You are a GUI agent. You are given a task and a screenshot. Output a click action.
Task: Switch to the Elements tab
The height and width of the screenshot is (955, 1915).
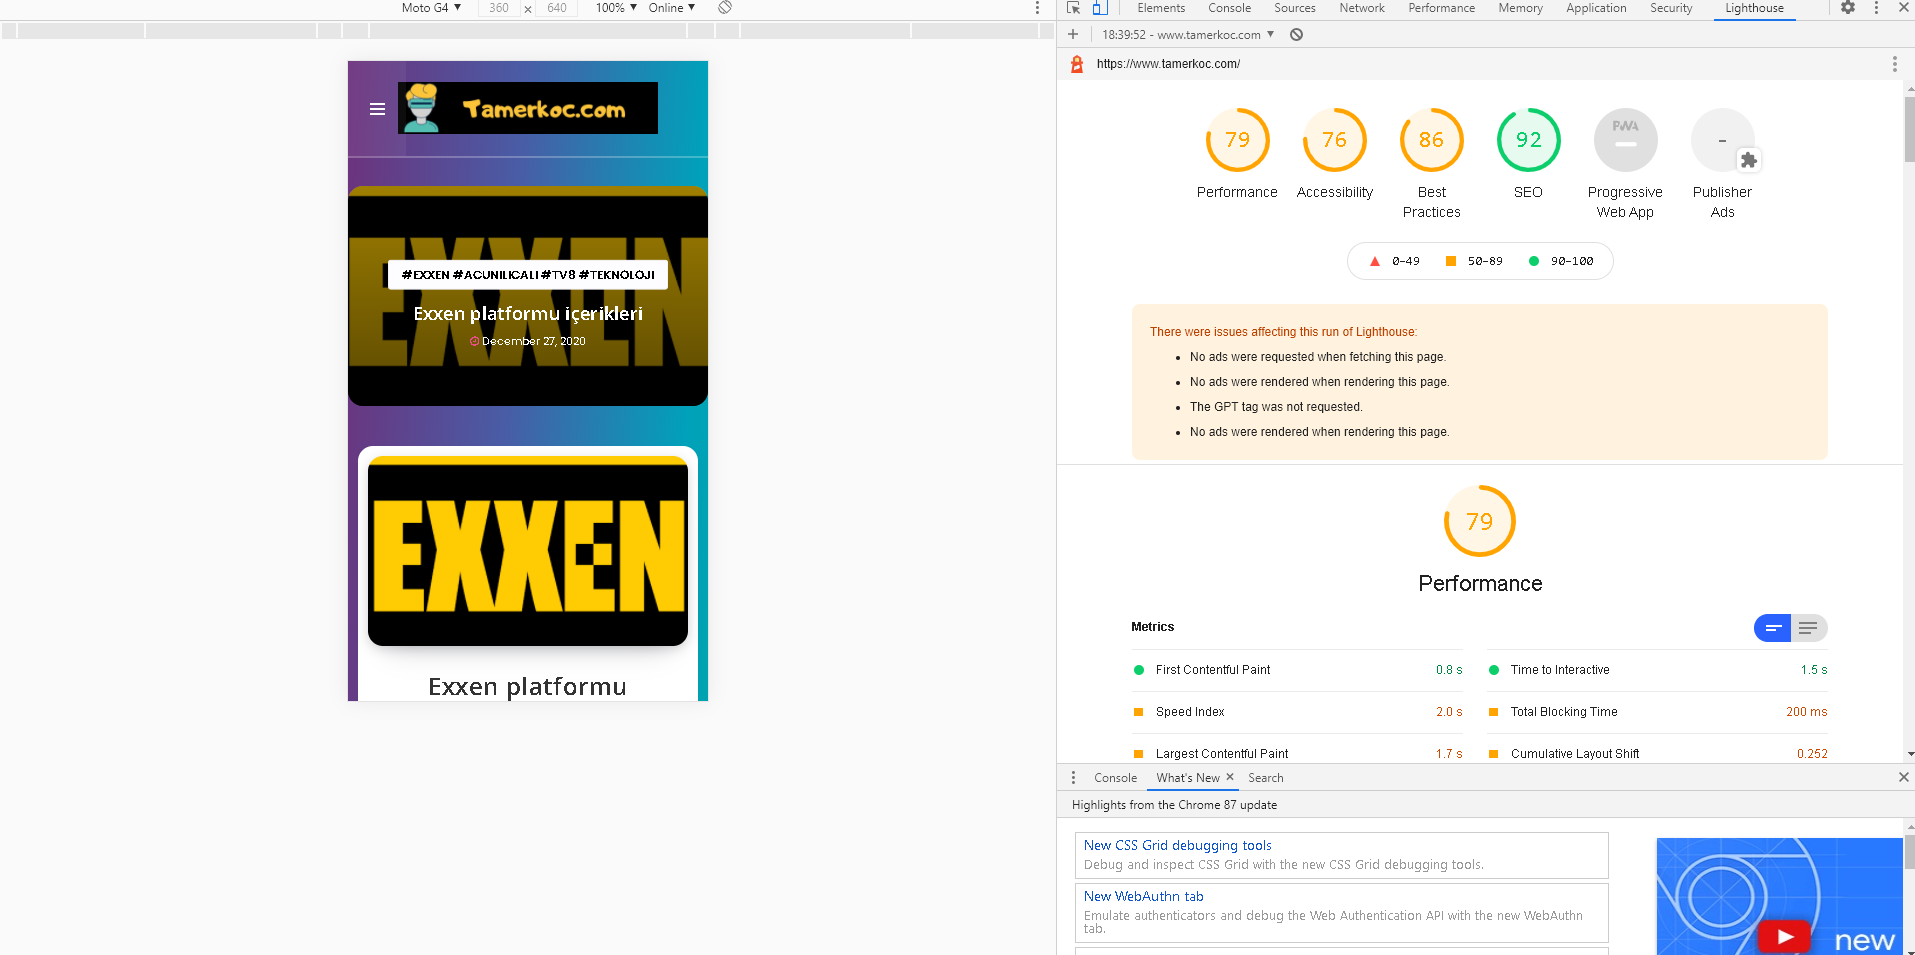(x=1160, y=8)
